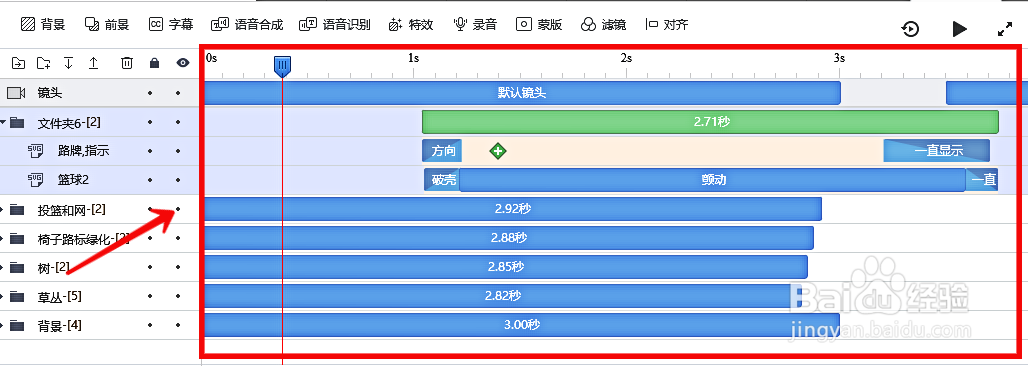
Task: Click the folder icon of 草丛-[5]
Action: (x=17, y=297)
